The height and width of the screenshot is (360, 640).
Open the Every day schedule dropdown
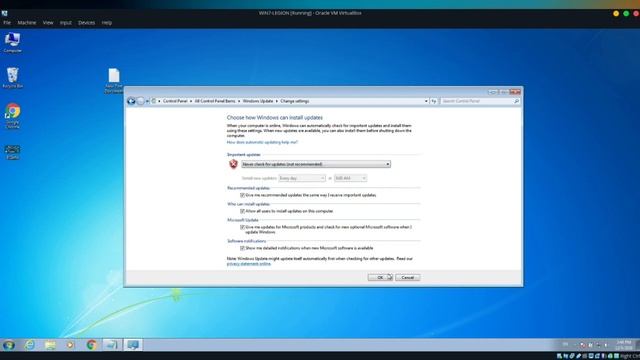pos(302,178)
